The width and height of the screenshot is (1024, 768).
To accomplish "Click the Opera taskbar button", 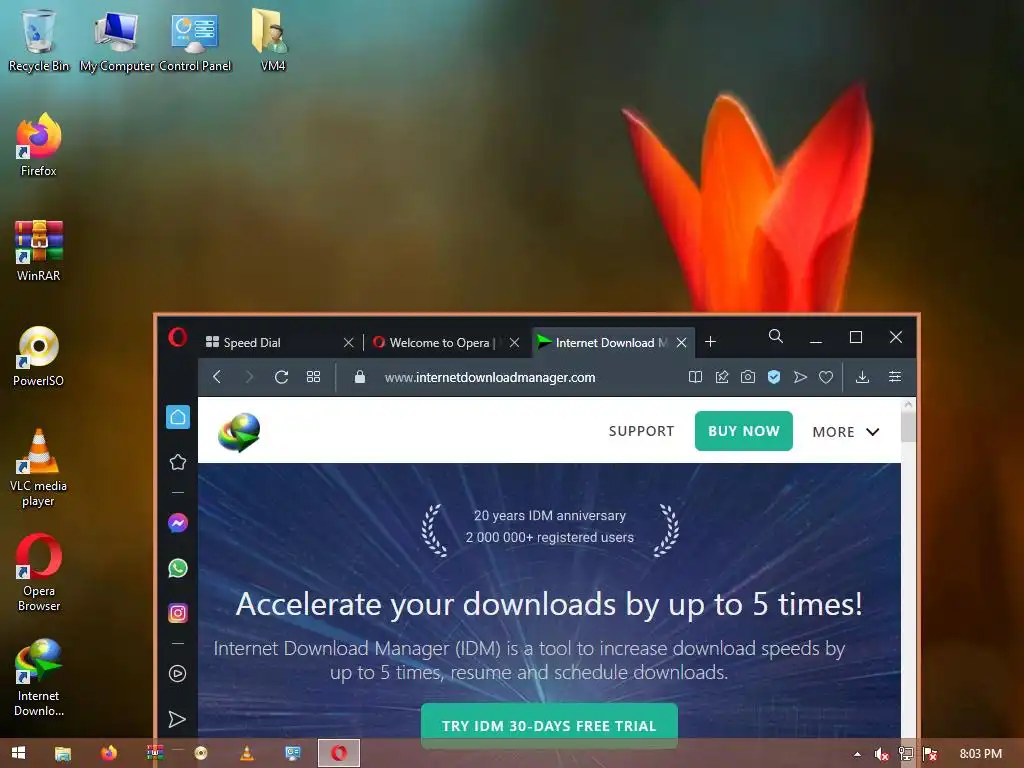I will tap(339, 753).
